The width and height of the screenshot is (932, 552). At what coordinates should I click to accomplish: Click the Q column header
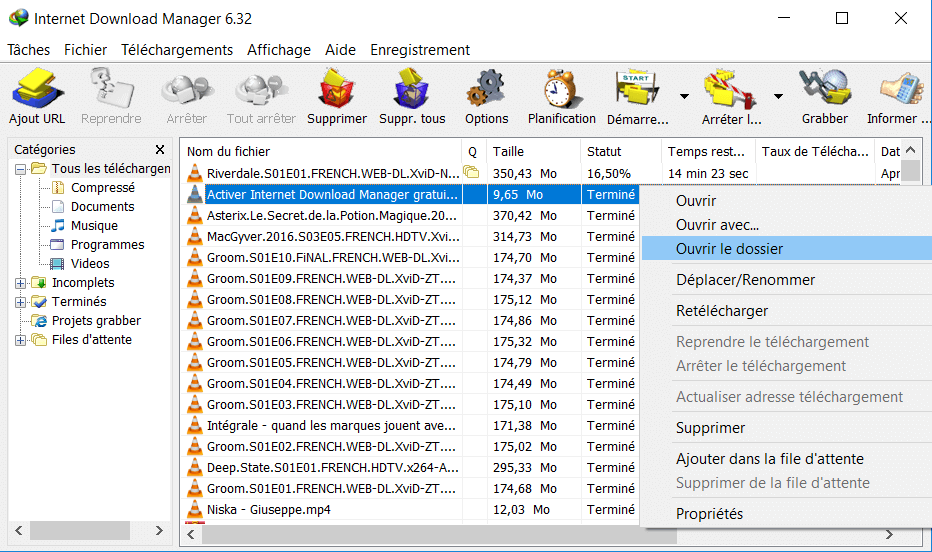coord(474,152)
